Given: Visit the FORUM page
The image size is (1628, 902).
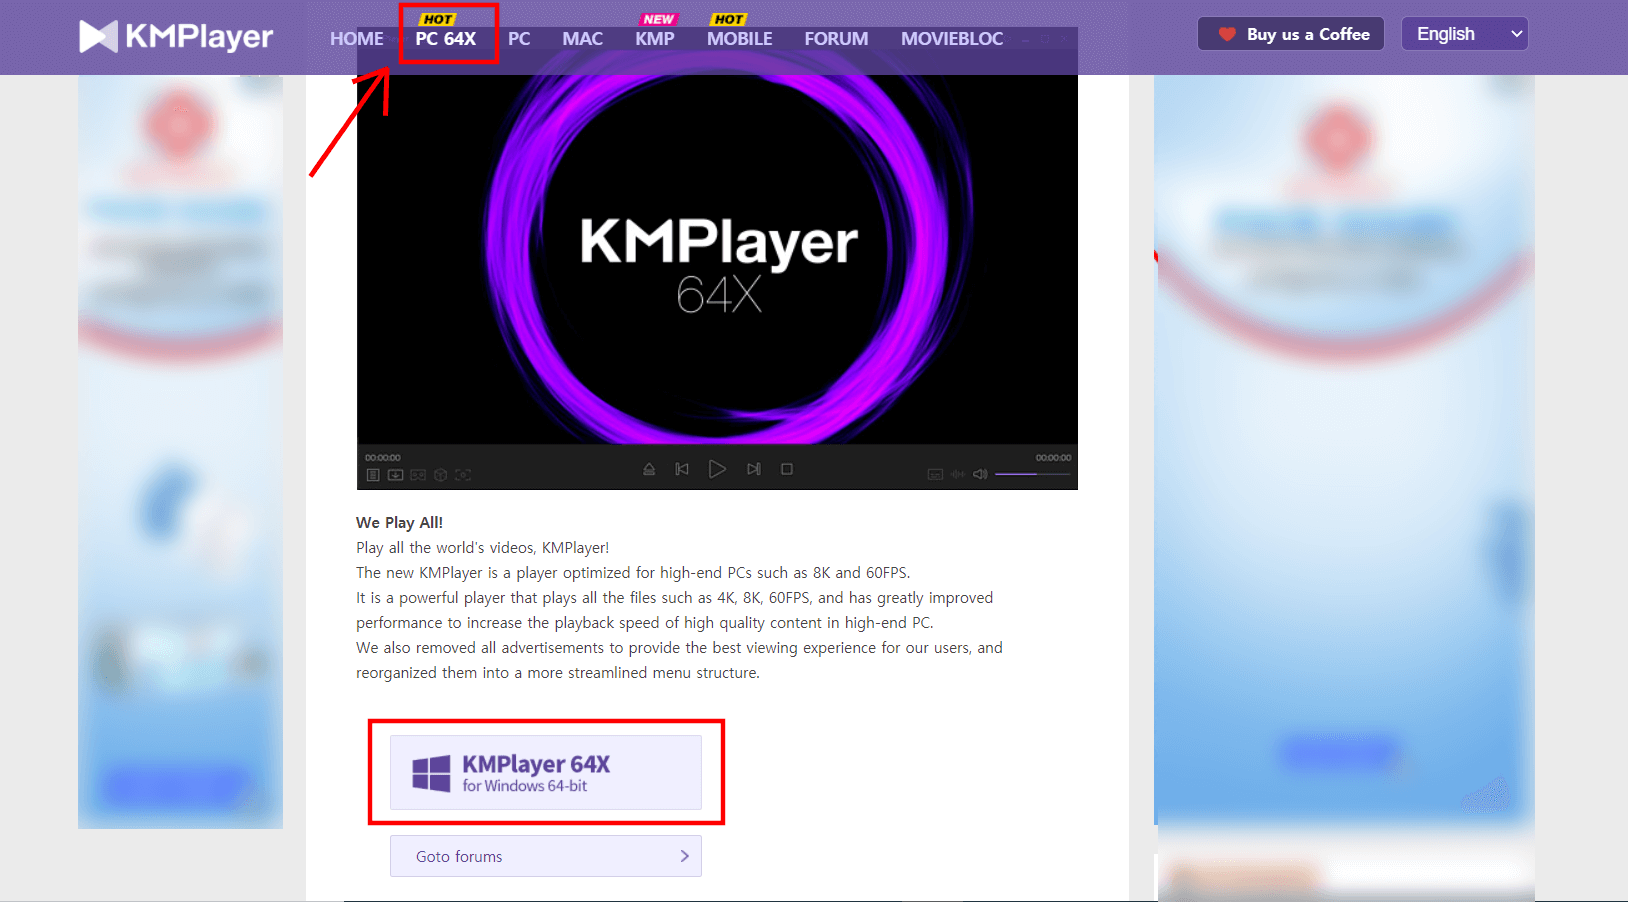Looking at the screenshot, I should pyautogui.click(x=836, y=39).
